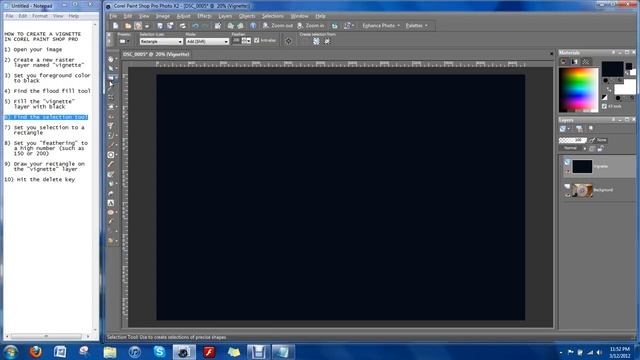Open the Adjust menu
This screenshot has height=360, width=640.
[183, 16]
